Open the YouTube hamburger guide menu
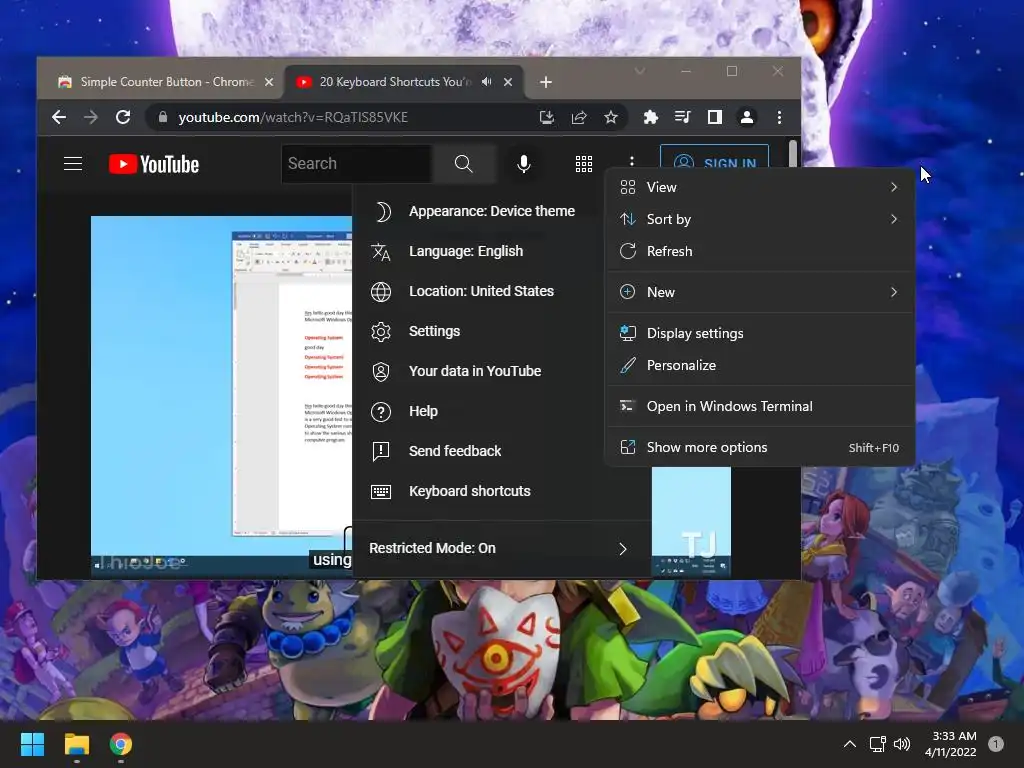The width and height of the screenshot is (1024, 768). (x=72, y=163)
